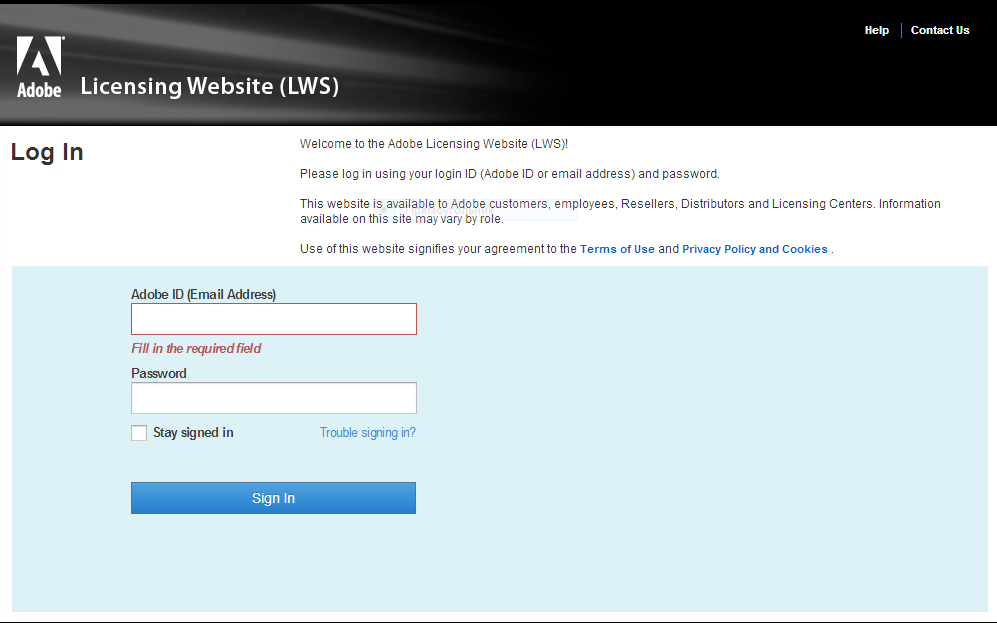Image resolution: width=997 pixels, height=623 pixels.
Task: Open the Help link
Action: [x=876, y=31]
